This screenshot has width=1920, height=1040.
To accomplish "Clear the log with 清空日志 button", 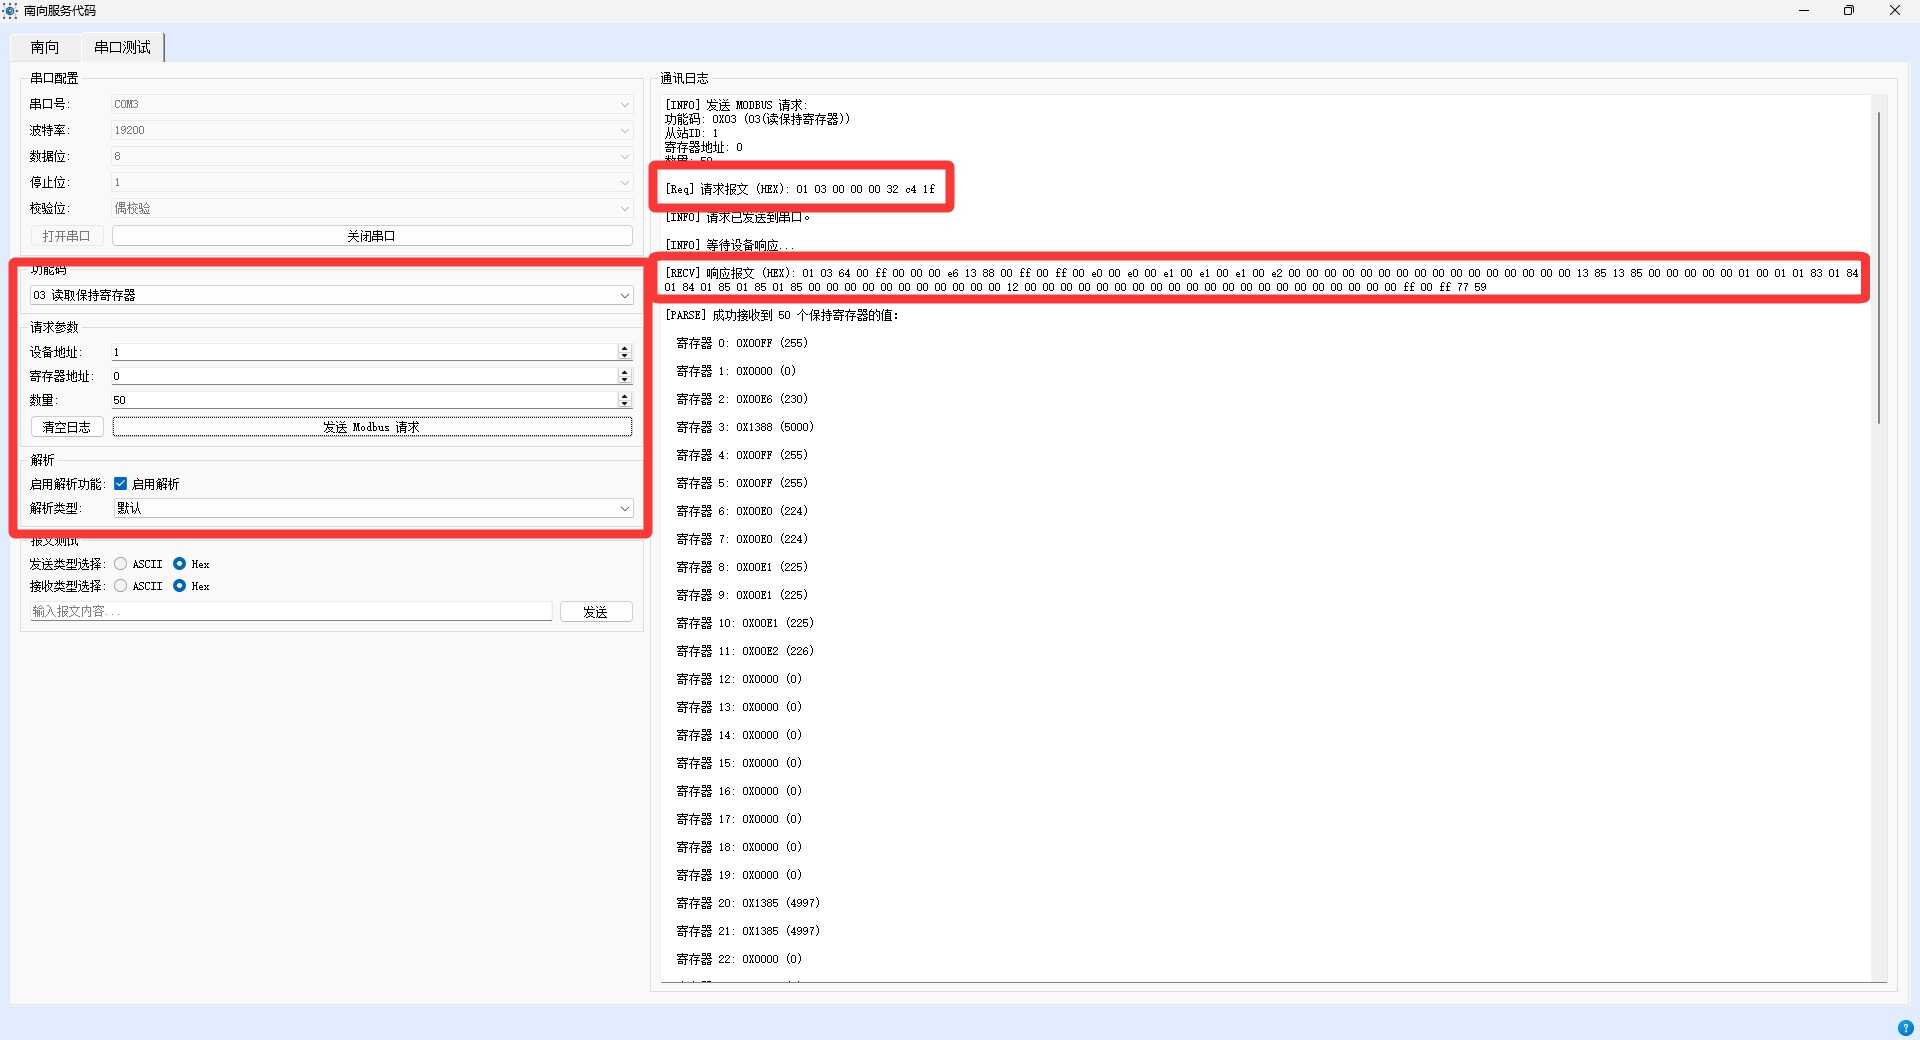I will (x=67, y=427).
